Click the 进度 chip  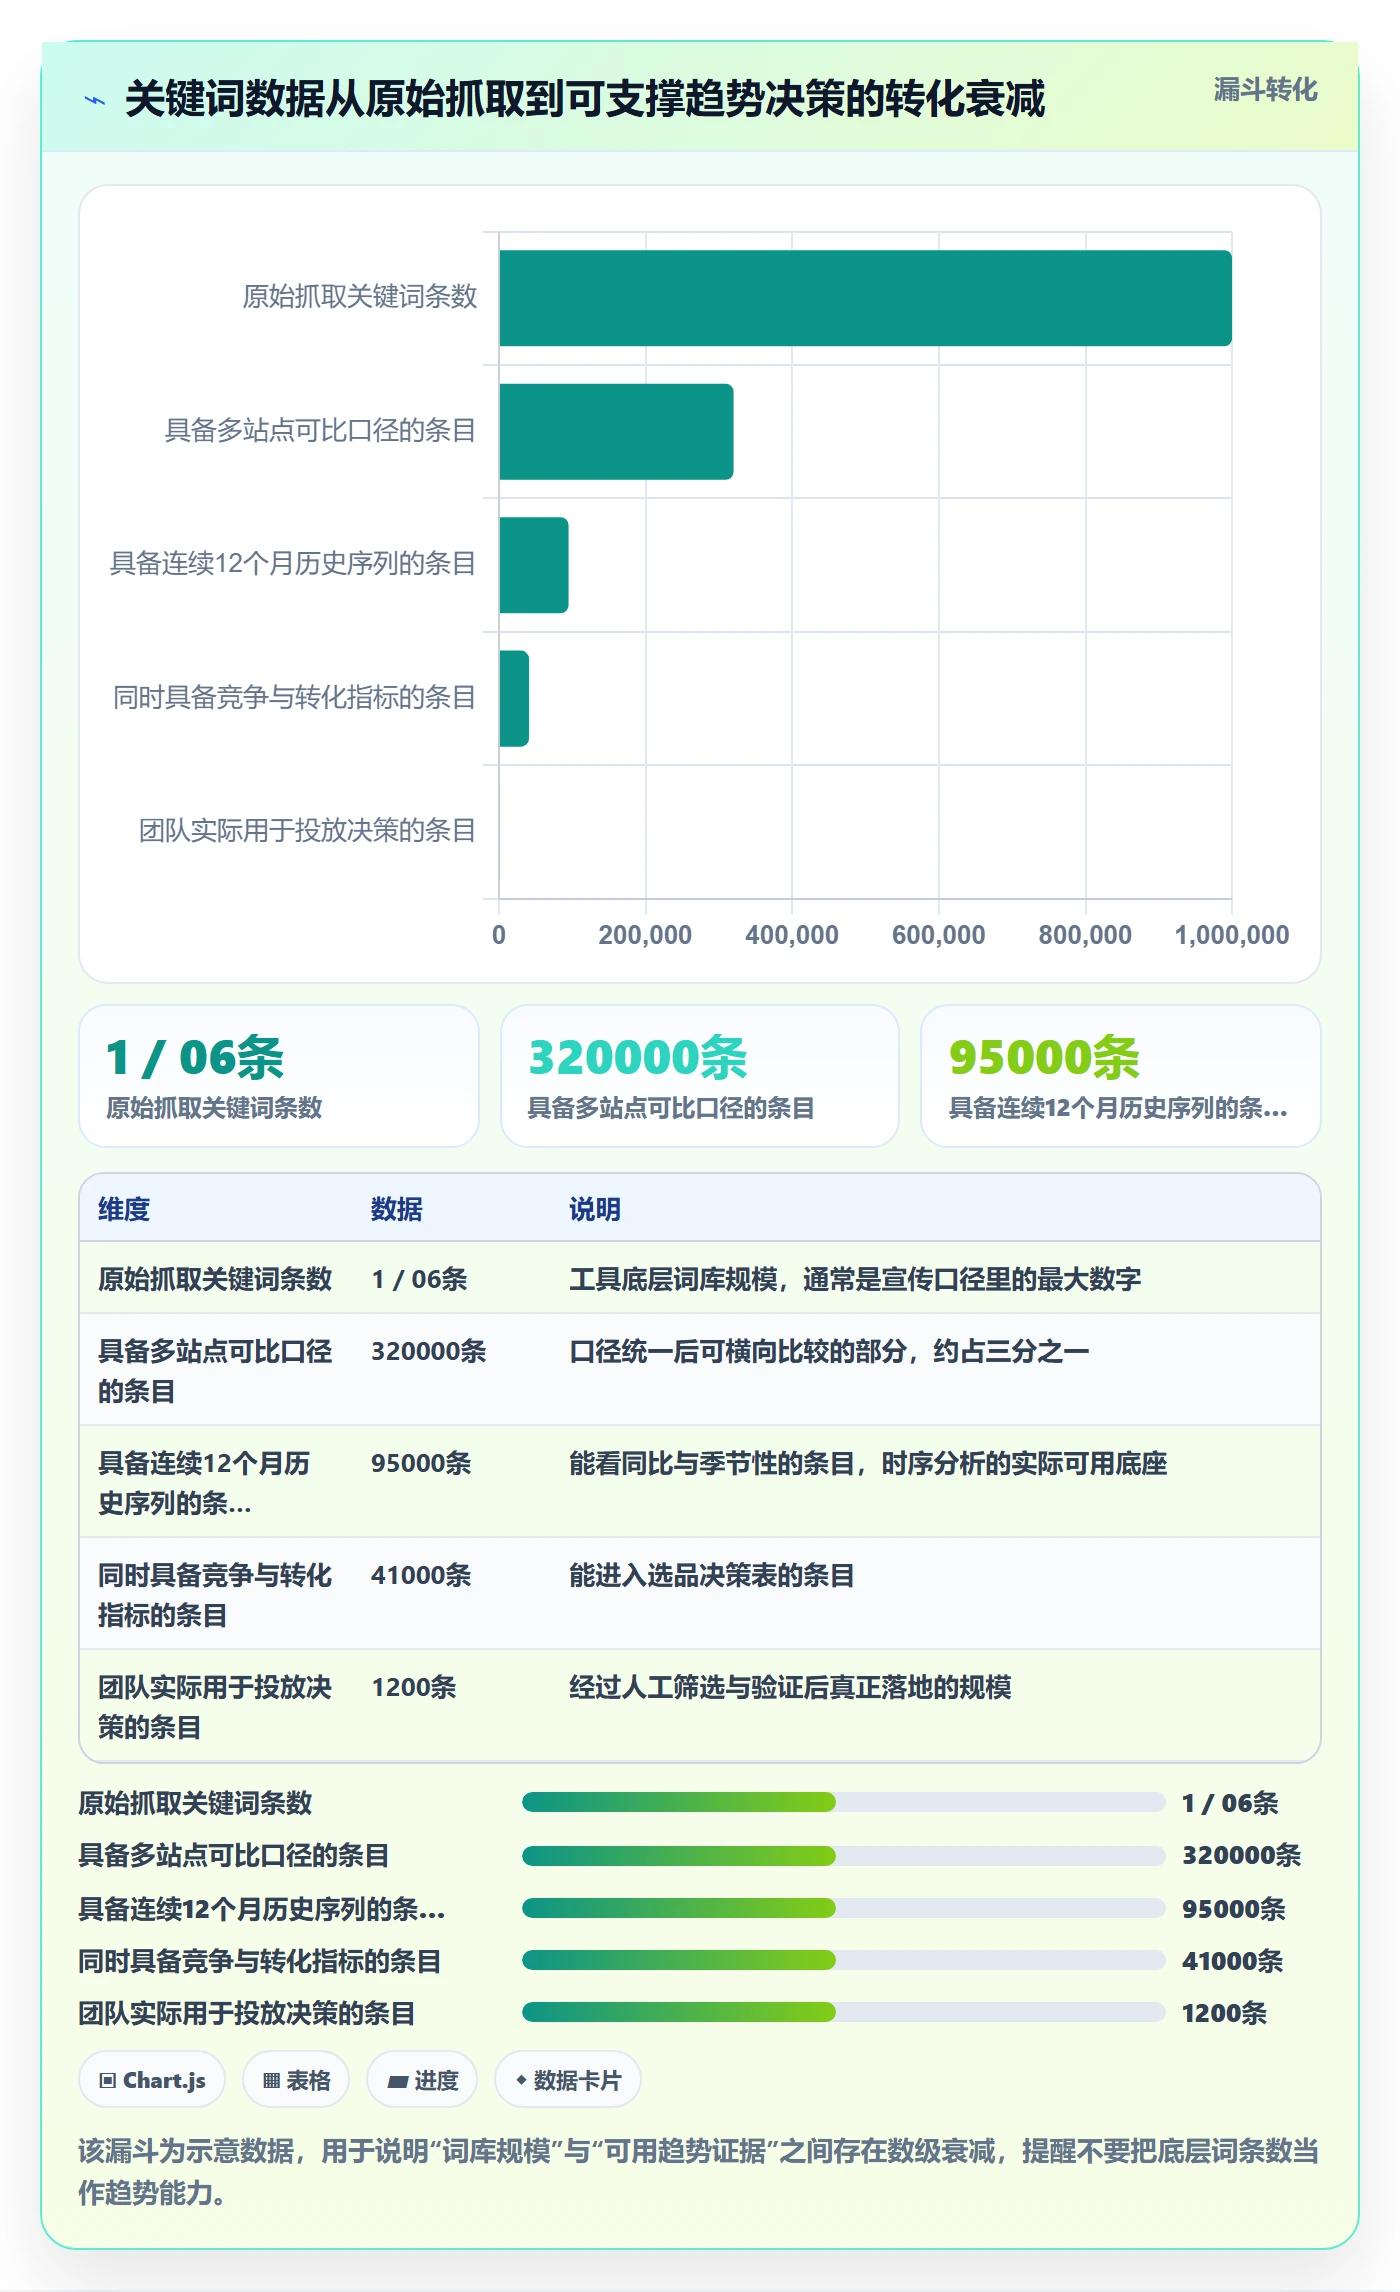(422, 2080)
